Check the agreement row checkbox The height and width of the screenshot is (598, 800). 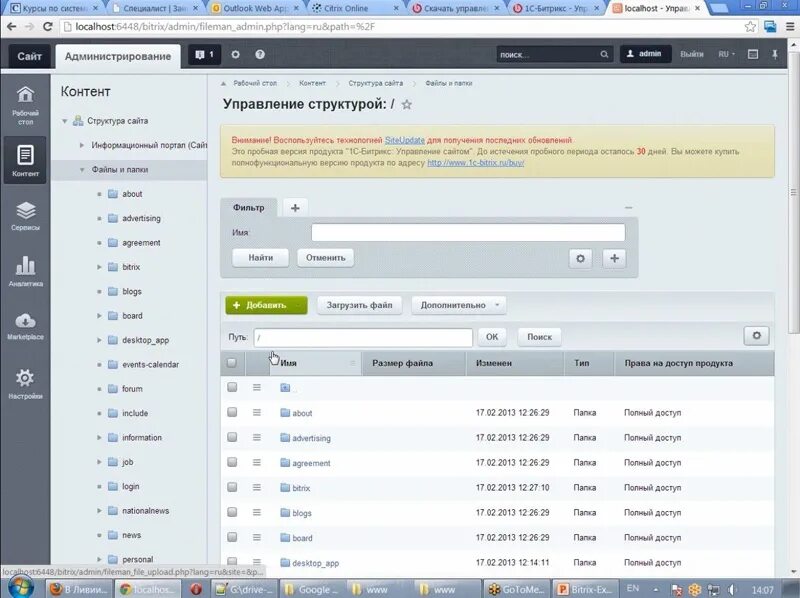pyautogui.click(x=232, y=462)
